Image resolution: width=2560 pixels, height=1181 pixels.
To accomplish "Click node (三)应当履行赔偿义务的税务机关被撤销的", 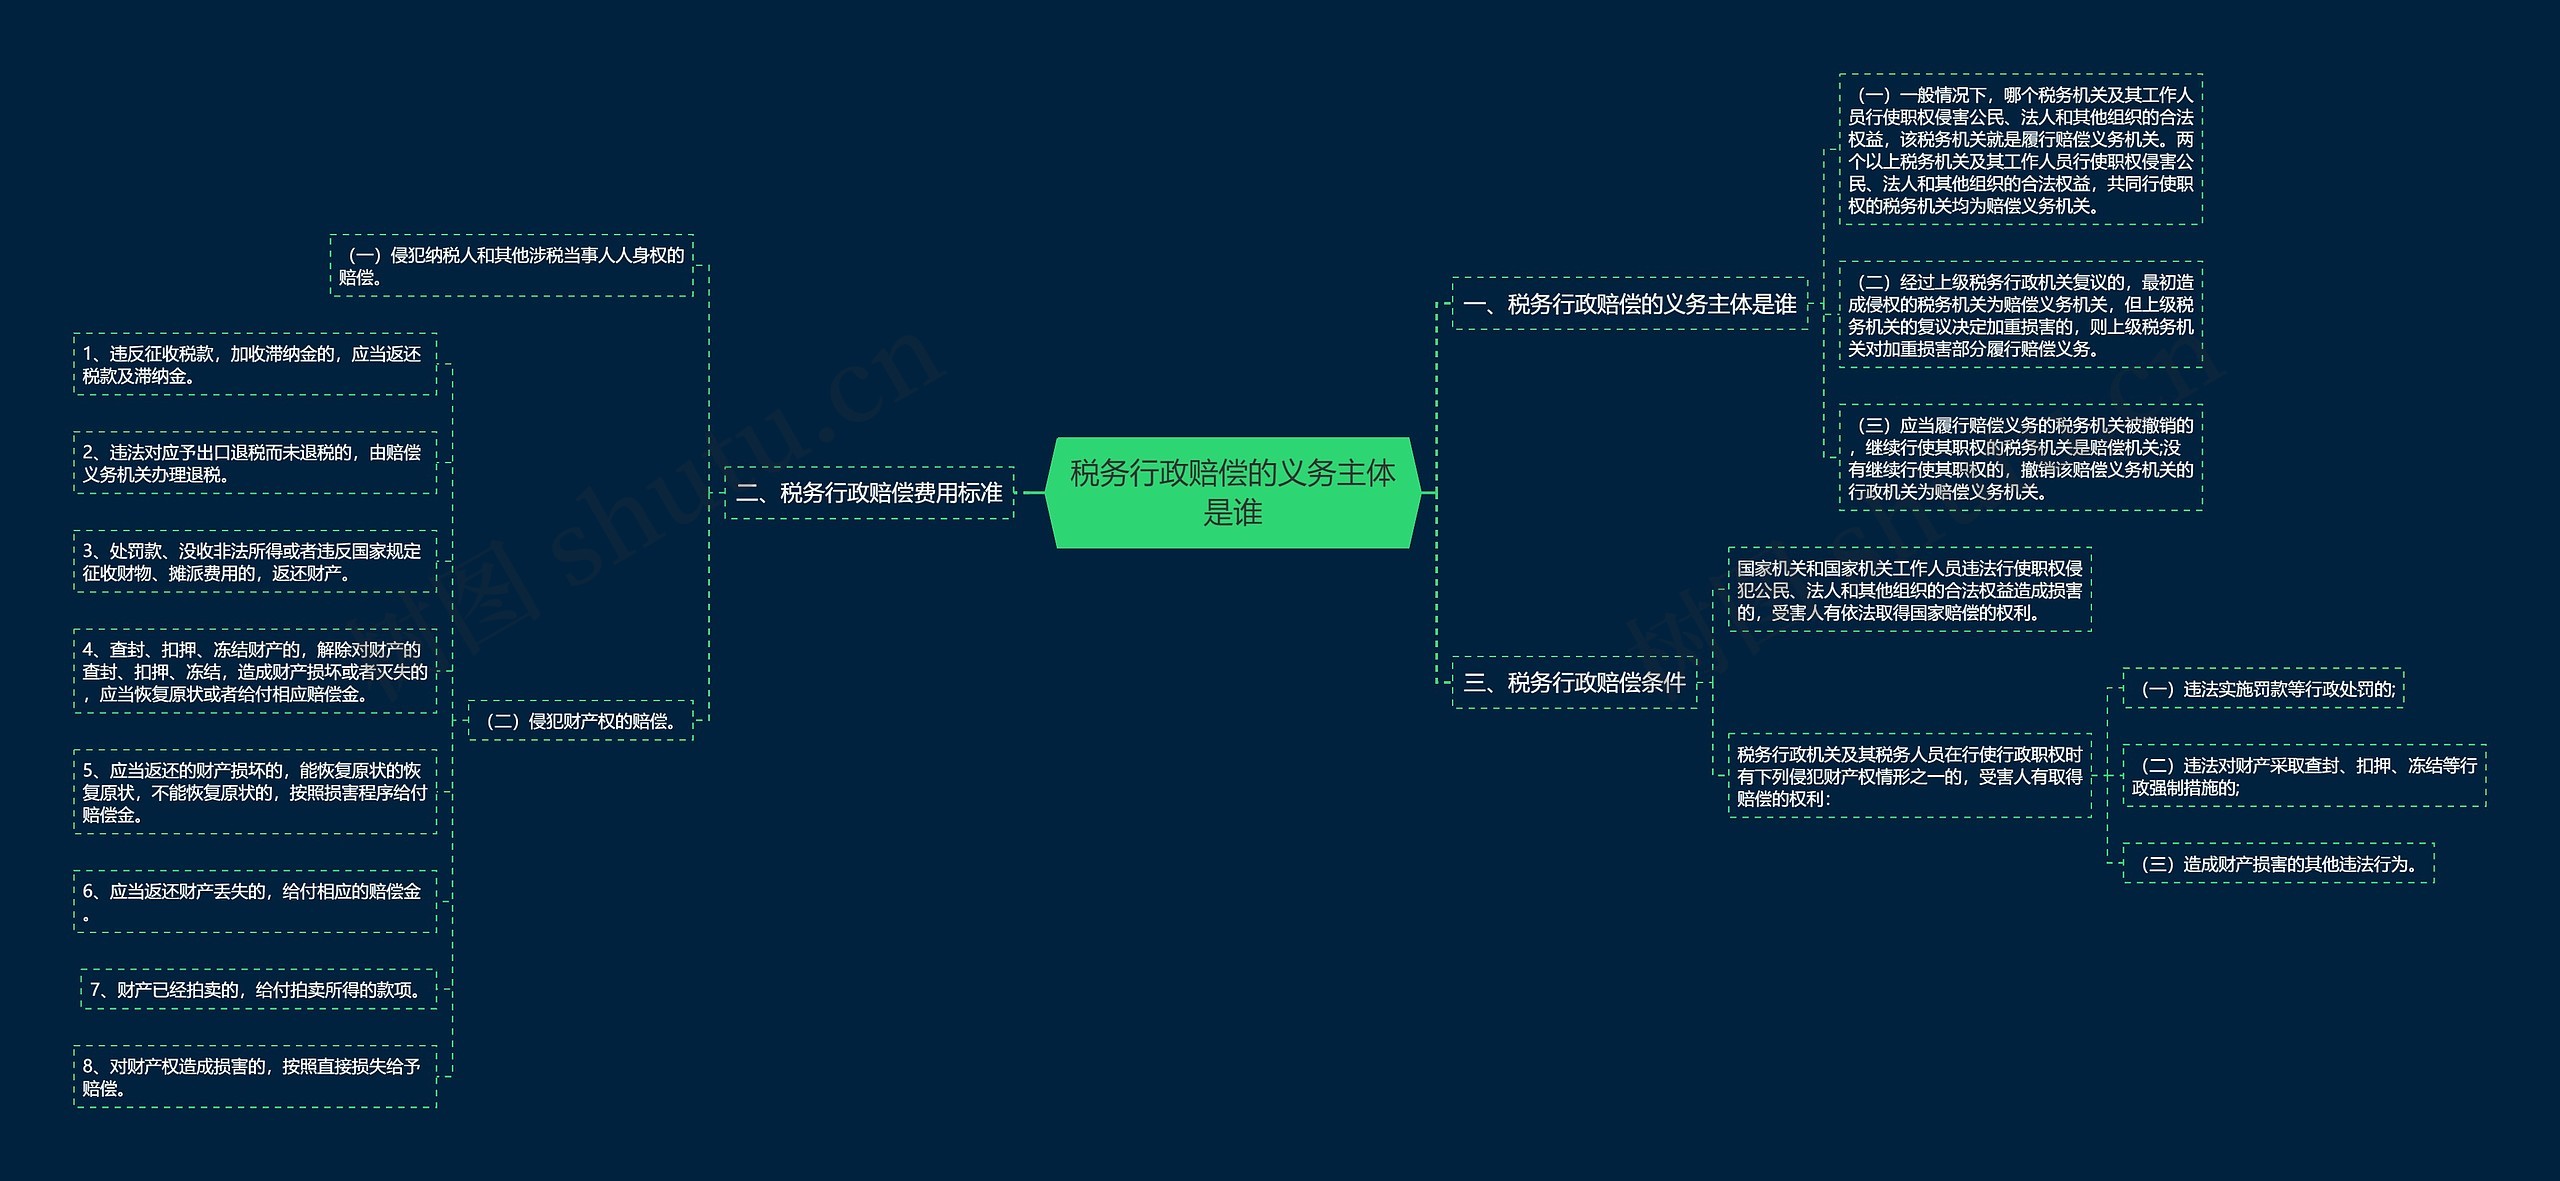I will pos(2020,458).
